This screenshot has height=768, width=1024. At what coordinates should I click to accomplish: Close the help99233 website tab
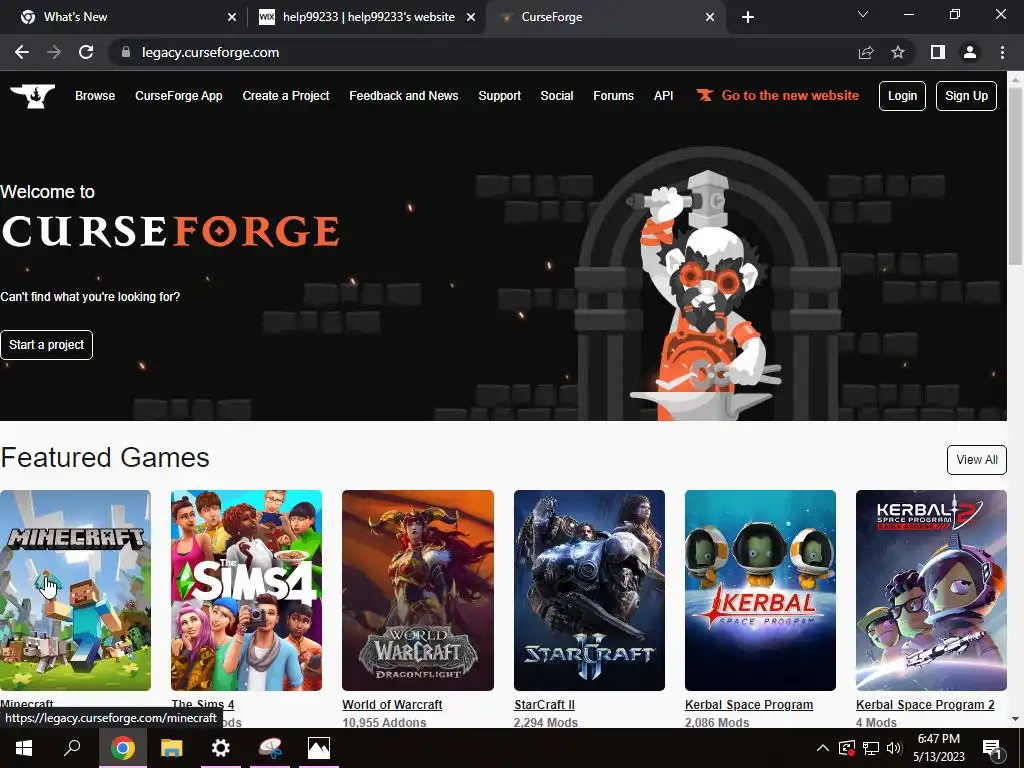click(x=471, y=17)
